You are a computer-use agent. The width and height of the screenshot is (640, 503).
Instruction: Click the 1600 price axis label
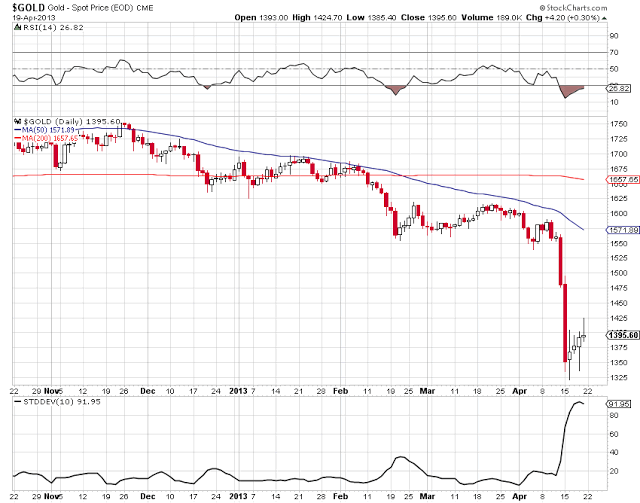[619, 213]
